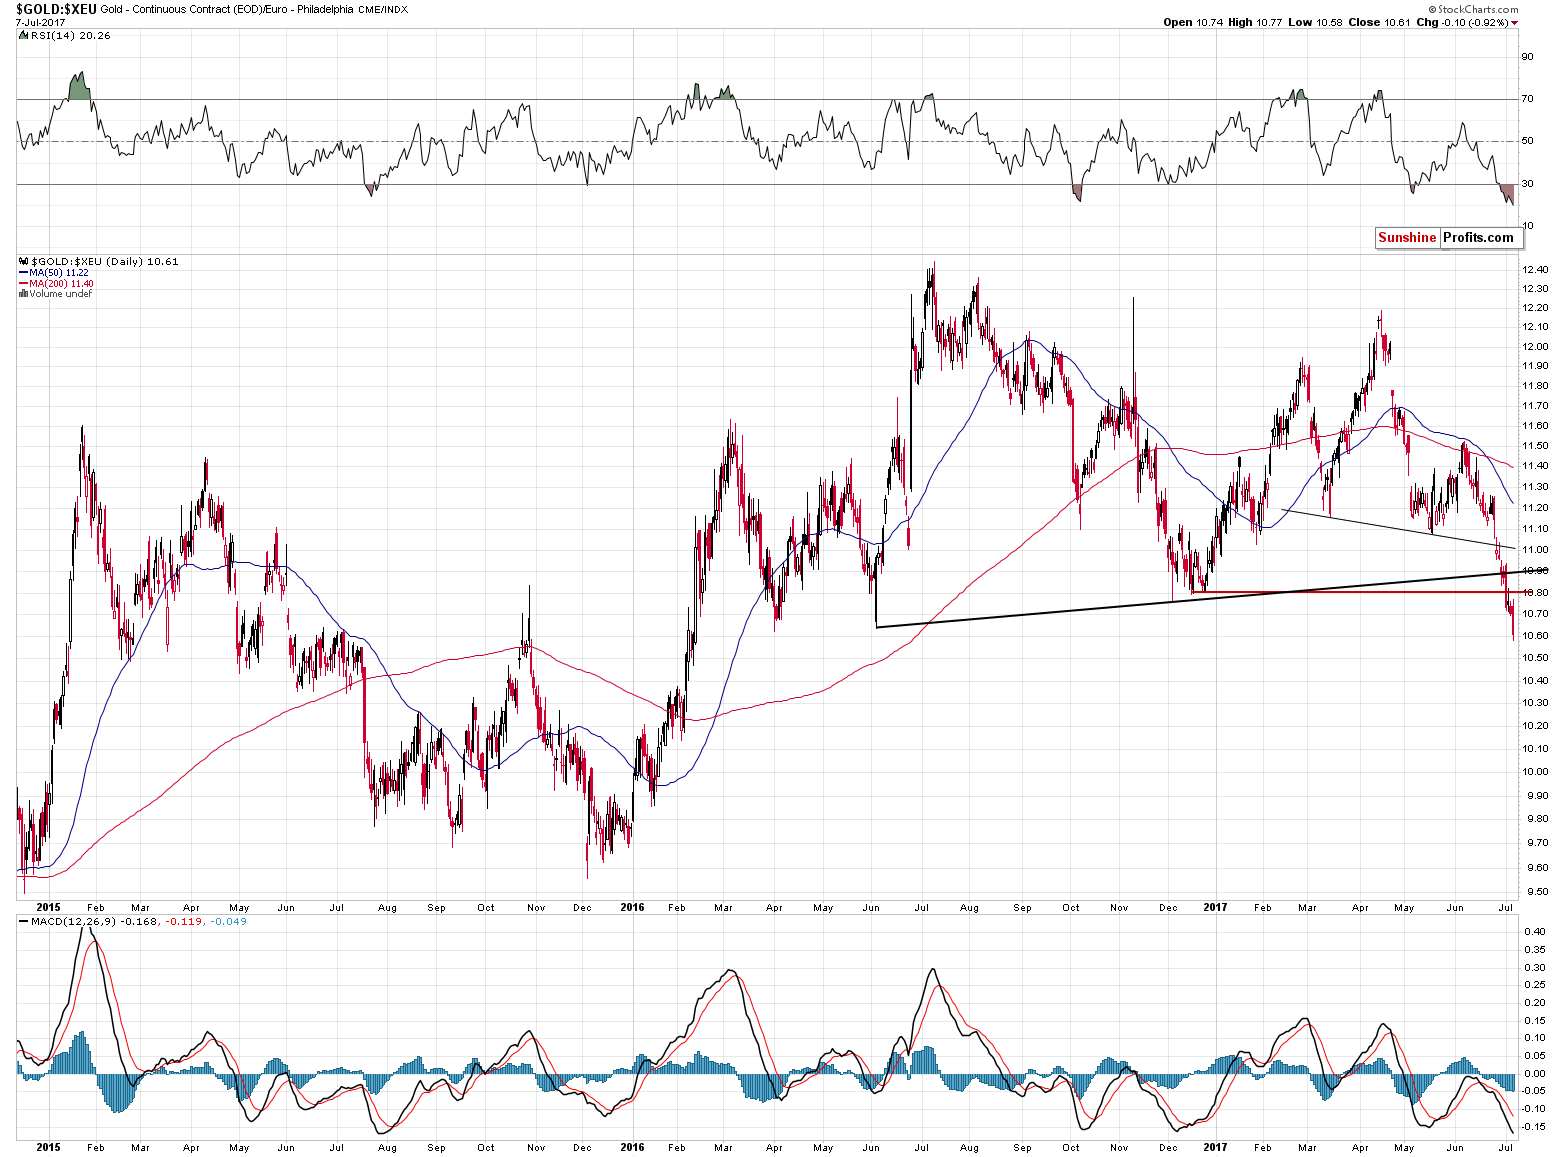Click the 'Gold - Continuous Contract (EOD)/Euro - Philadelphia' description

click(227, 9)
